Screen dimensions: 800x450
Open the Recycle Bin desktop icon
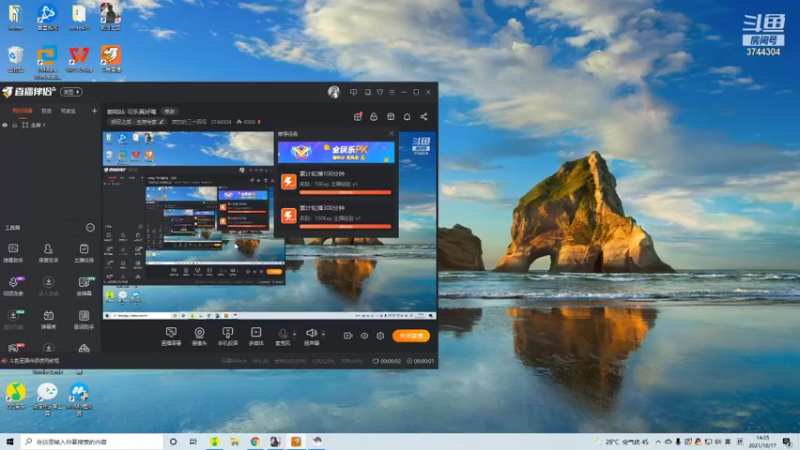pos(16,59)
